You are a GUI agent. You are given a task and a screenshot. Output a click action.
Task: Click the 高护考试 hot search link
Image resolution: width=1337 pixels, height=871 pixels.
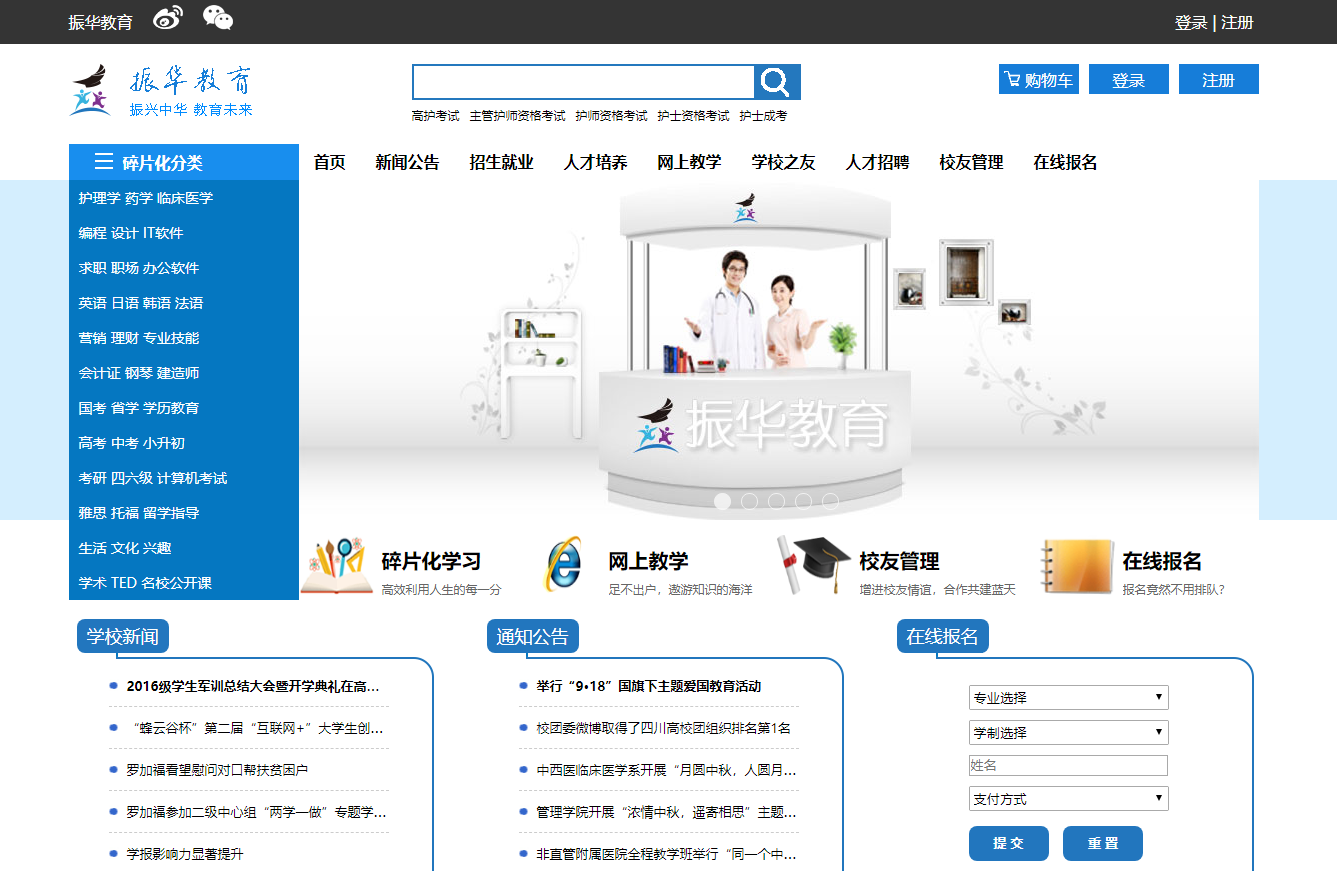tap(435, 116)
